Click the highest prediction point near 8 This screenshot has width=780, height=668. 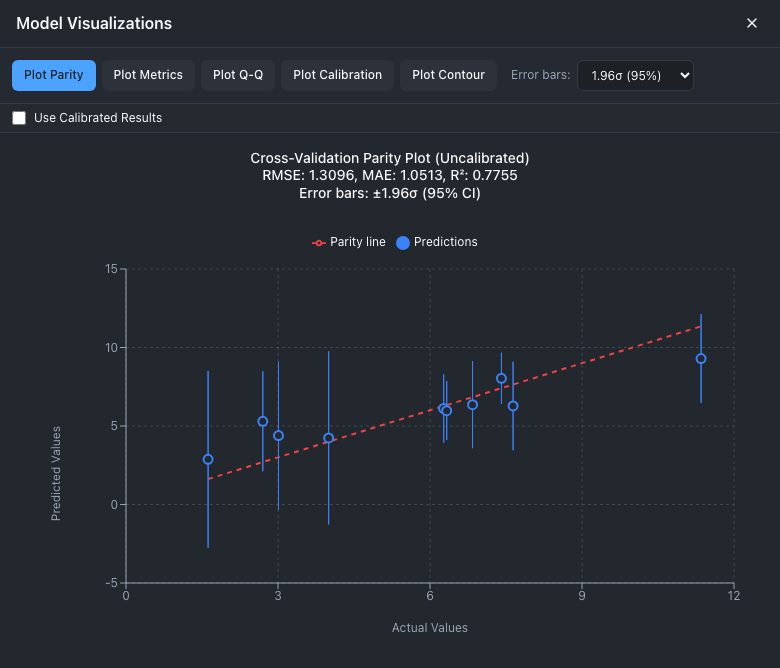click(501, 379)
